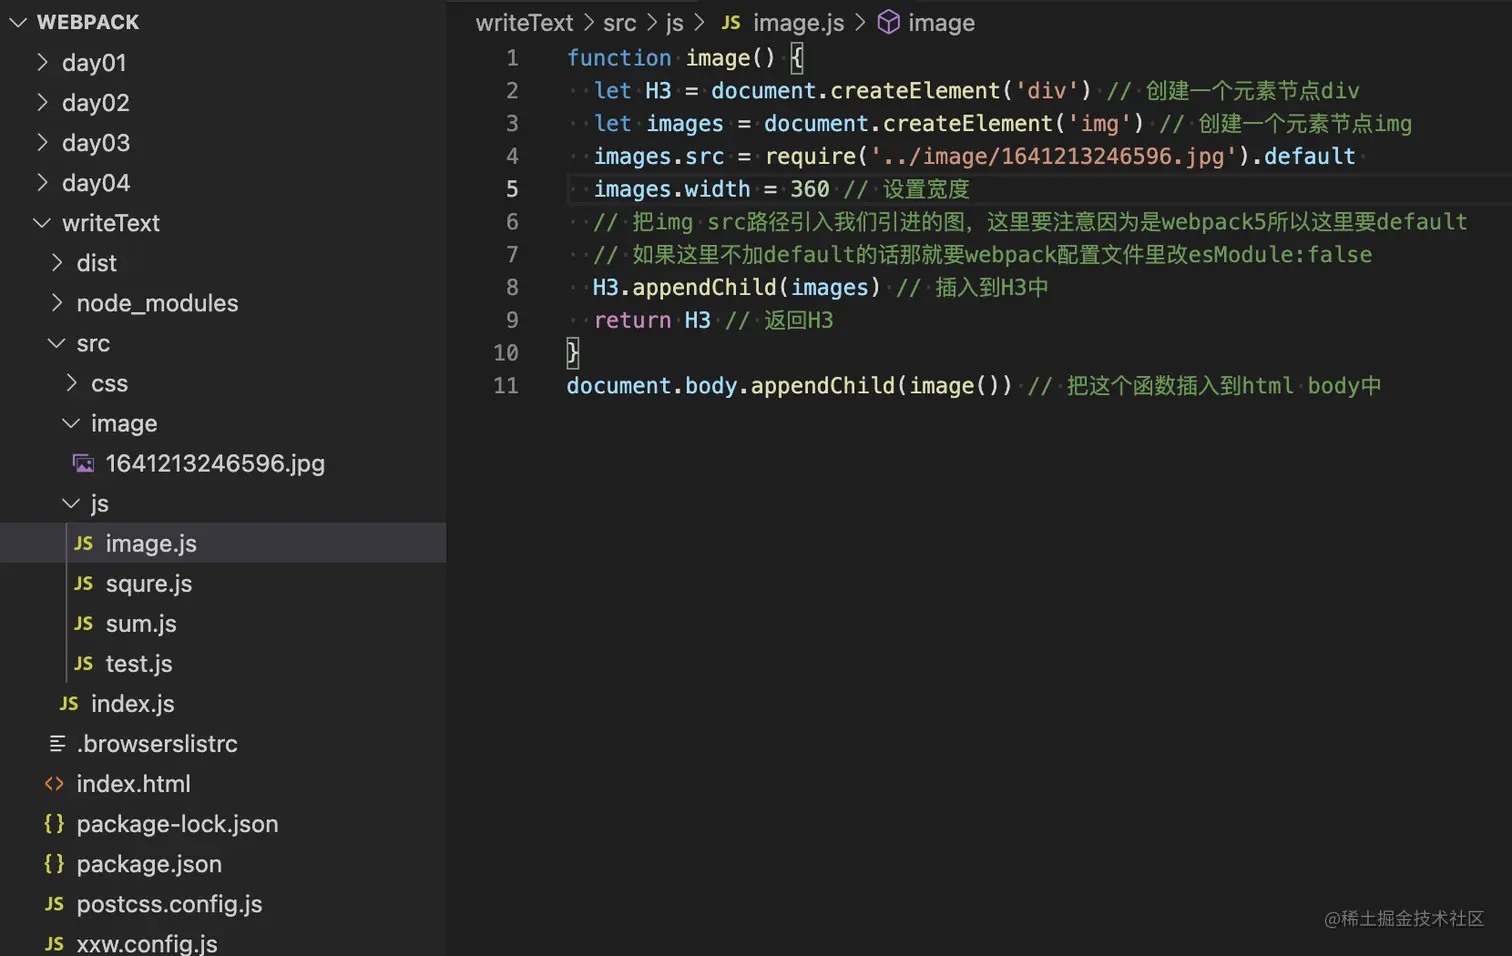The height and width of the screenshot is (956, 1512).
Task: Open the node_modules folder
Action: coord(157,302)
